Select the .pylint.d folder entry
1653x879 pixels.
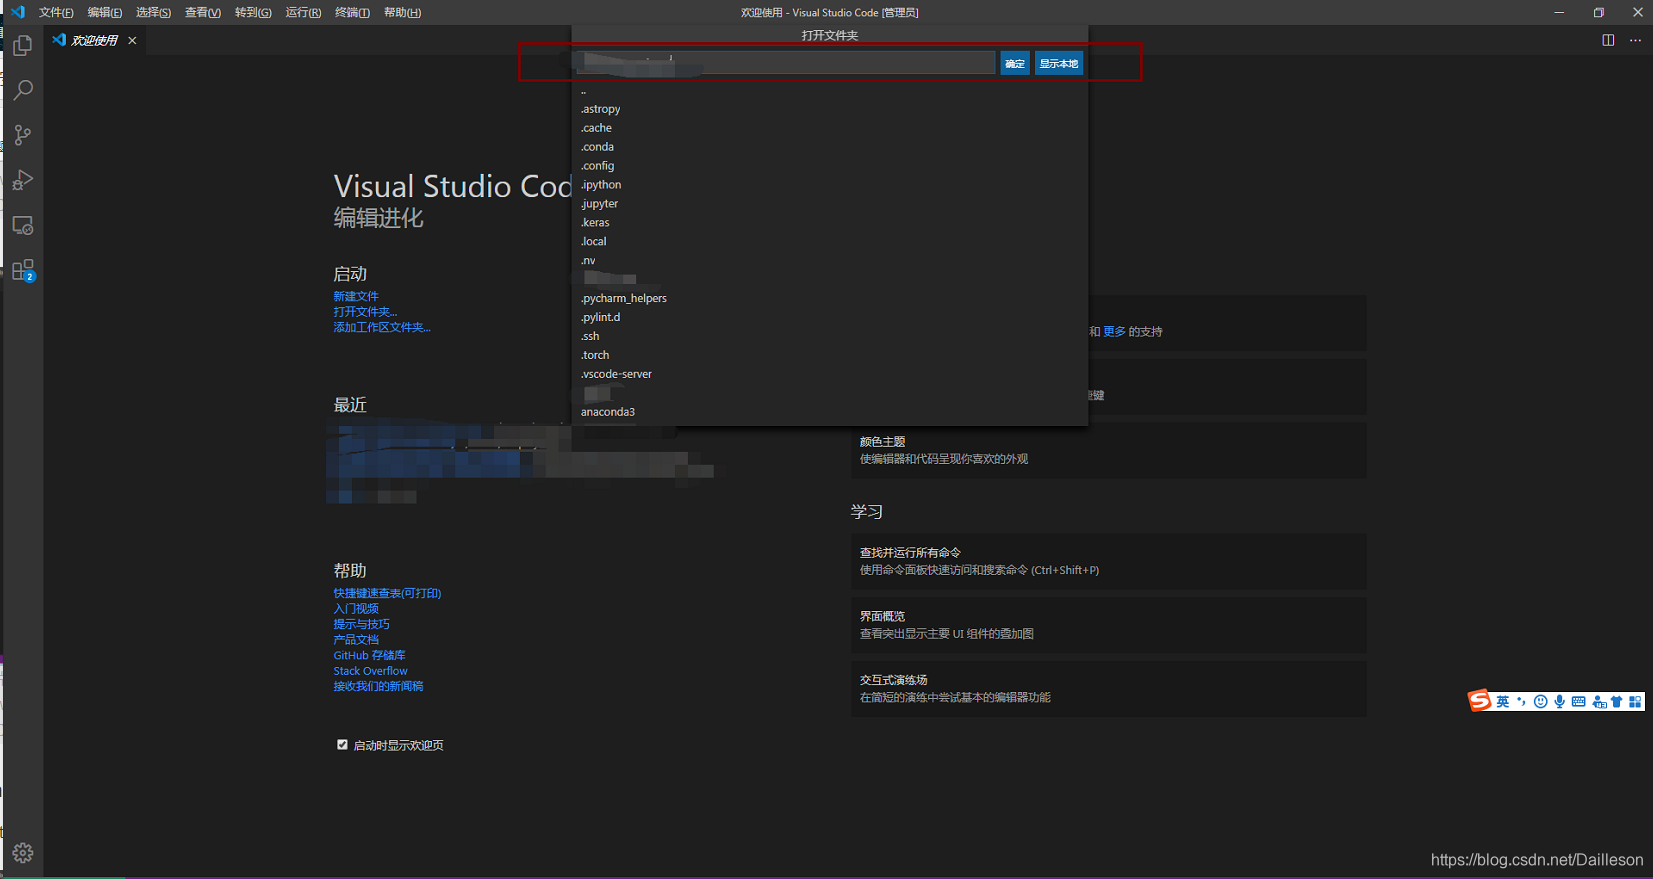click(x=830, y=318)
